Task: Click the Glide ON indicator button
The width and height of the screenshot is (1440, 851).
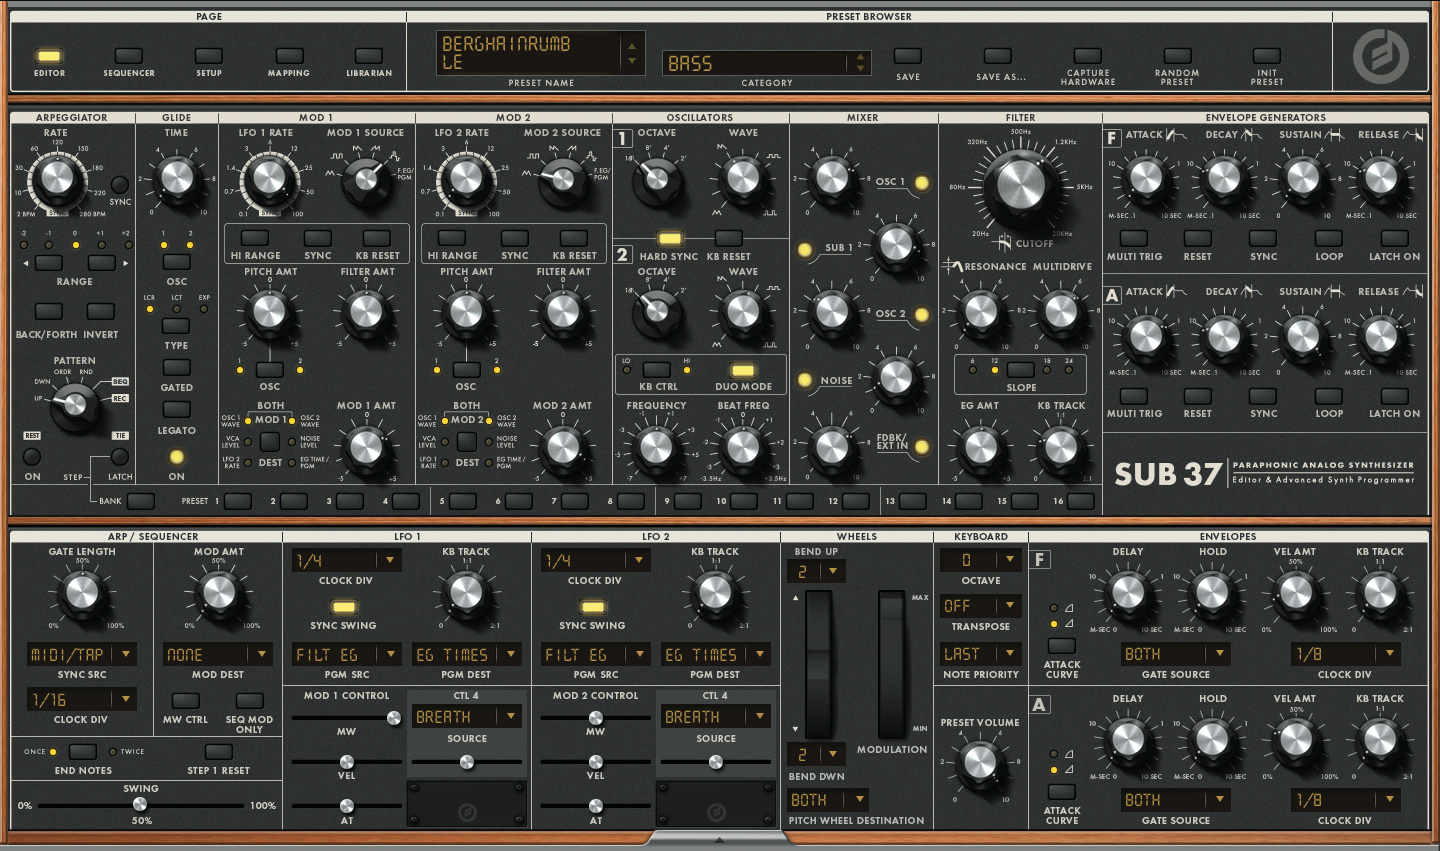Action: click(x=177, y=457)
